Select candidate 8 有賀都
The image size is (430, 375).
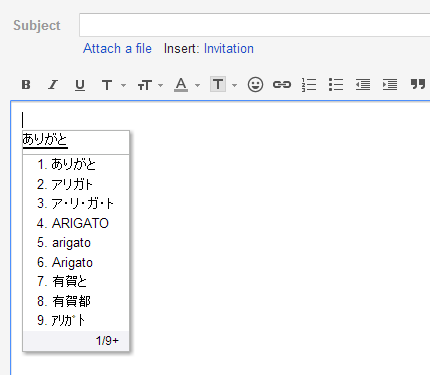click(x=76, y=301)
